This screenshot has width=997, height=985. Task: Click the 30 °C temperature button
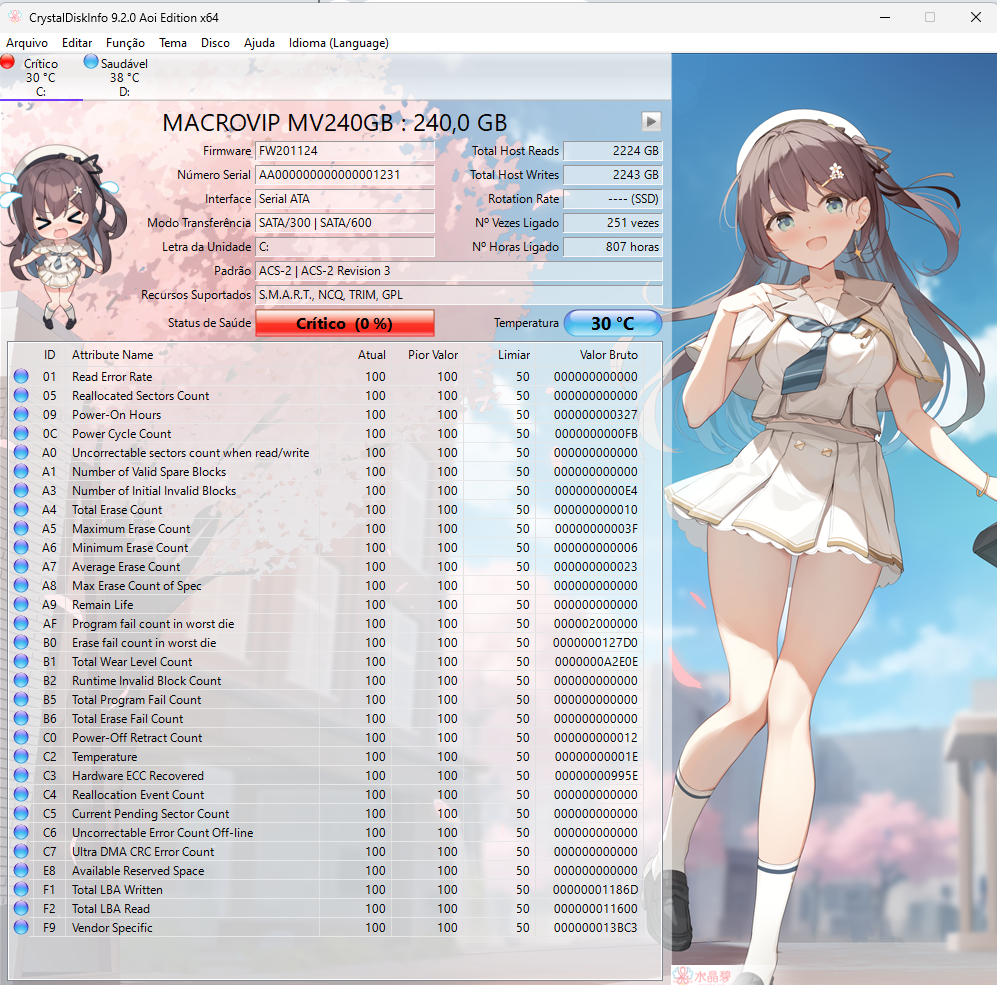613,323
